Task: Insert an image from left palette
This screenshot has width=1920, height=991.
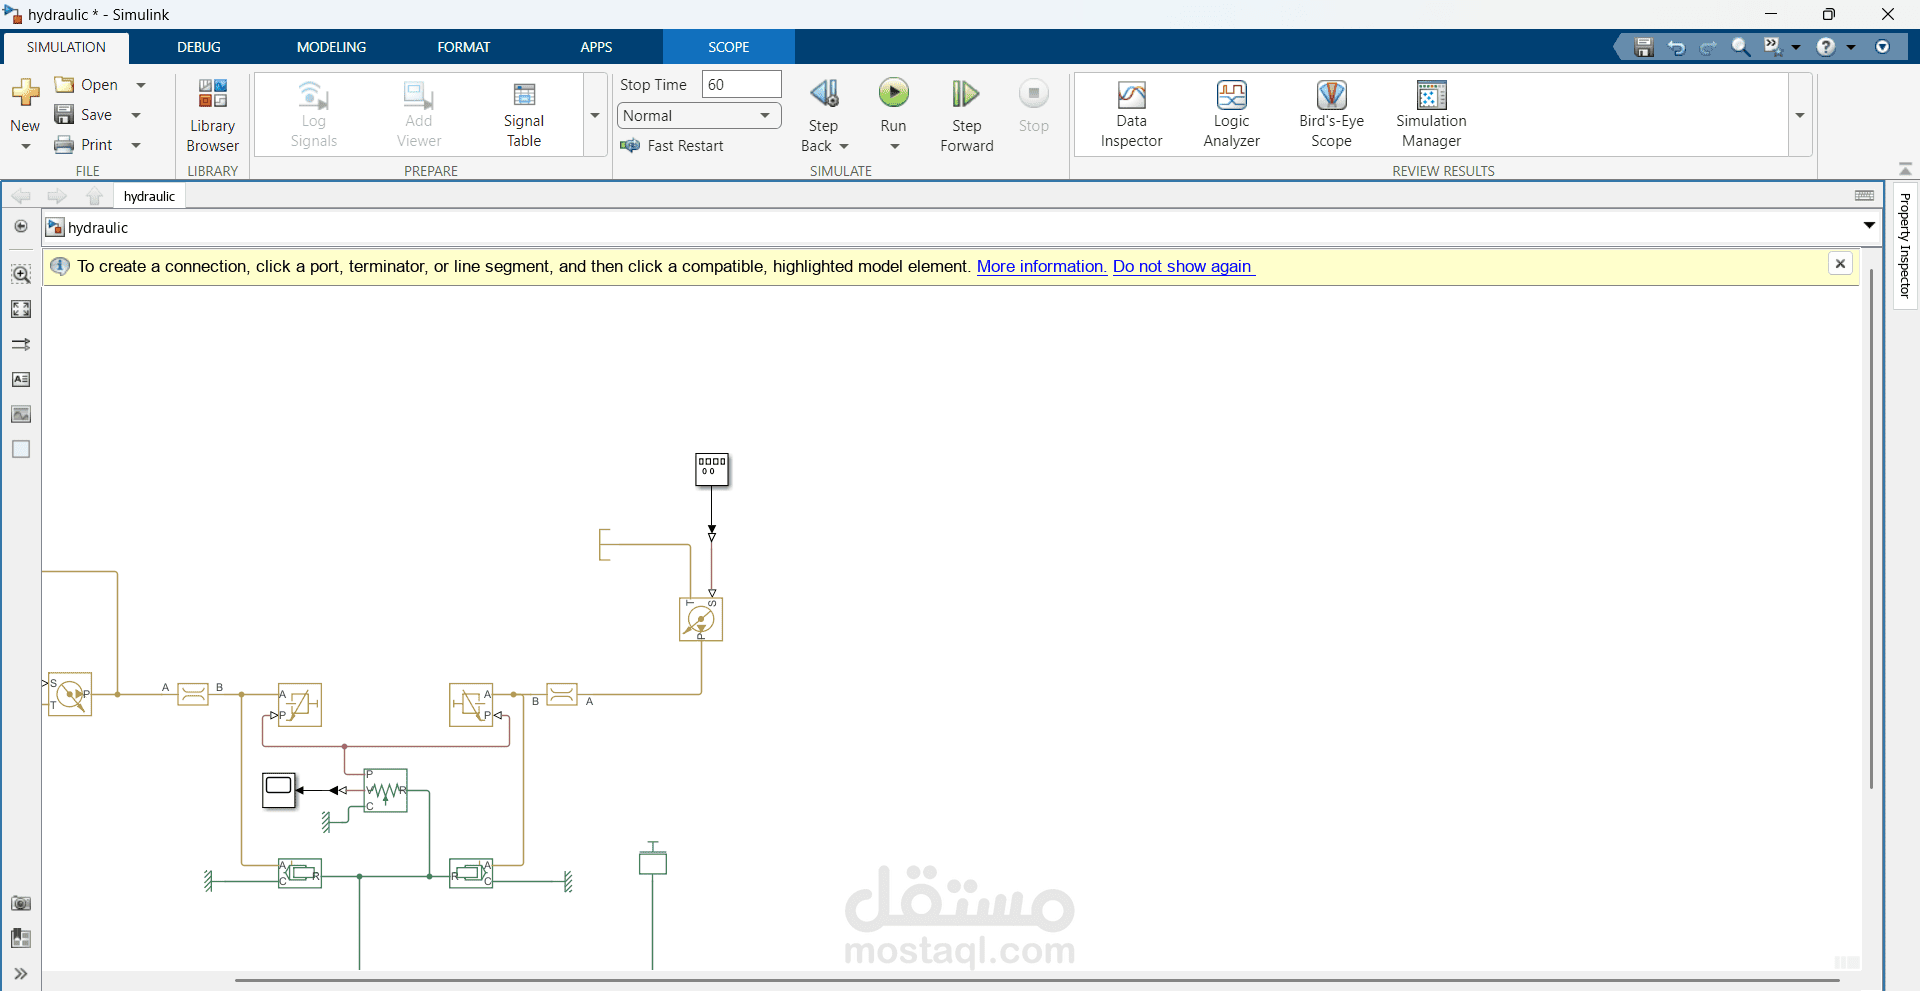Action: click(x=21, y=414)
